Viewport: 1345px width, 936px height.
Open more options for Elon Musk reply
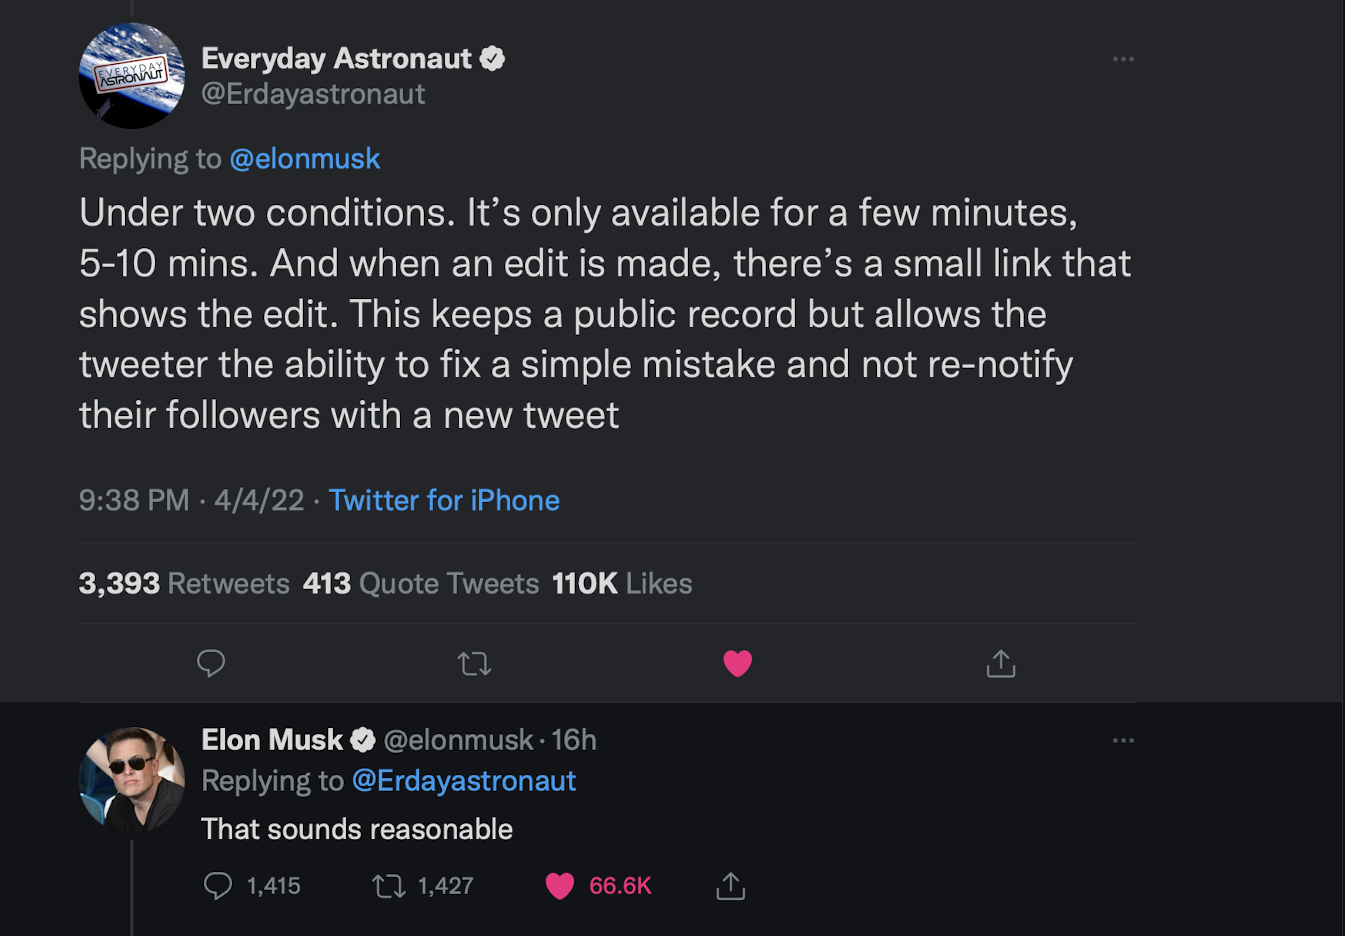click(x=1123, y=740)
